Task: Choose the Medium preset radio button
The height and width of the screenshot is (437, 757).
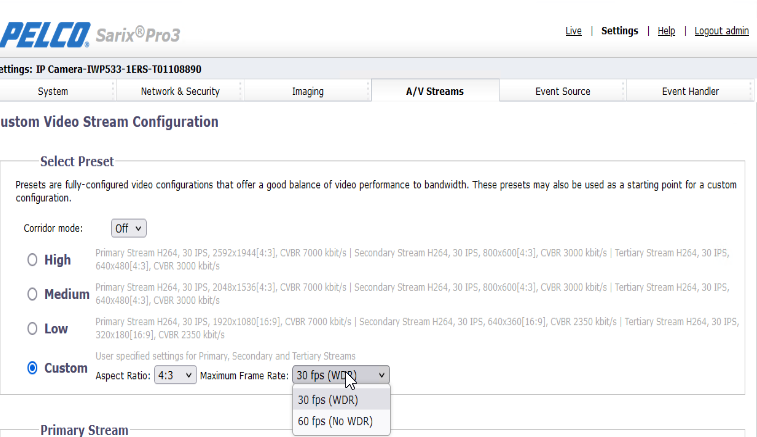Action: pos(32,295)
